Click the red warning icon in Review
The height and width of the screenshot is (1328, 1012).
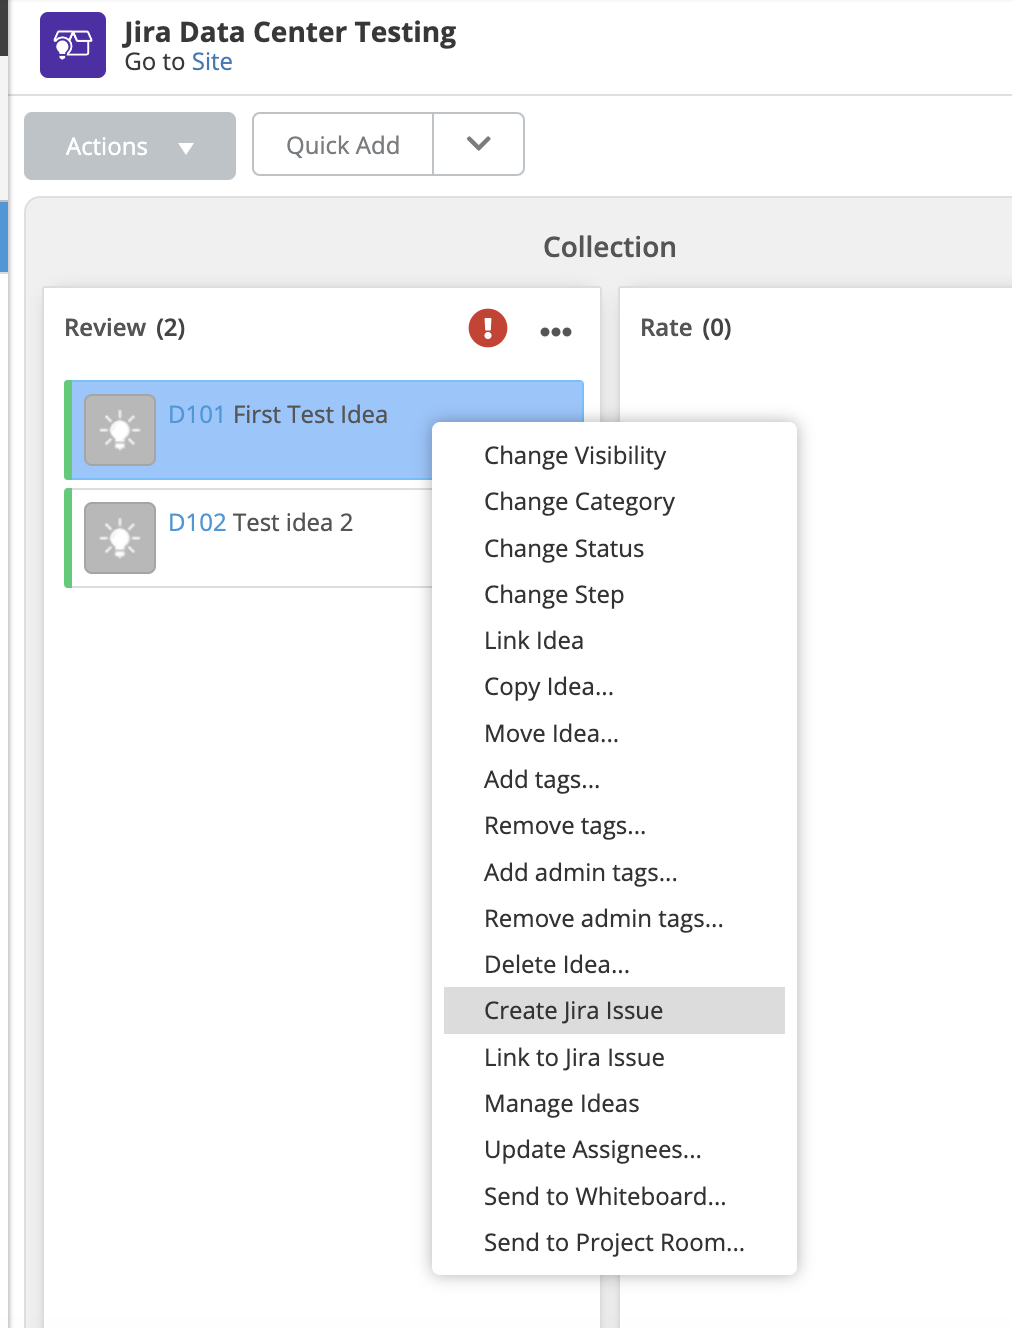488,328
